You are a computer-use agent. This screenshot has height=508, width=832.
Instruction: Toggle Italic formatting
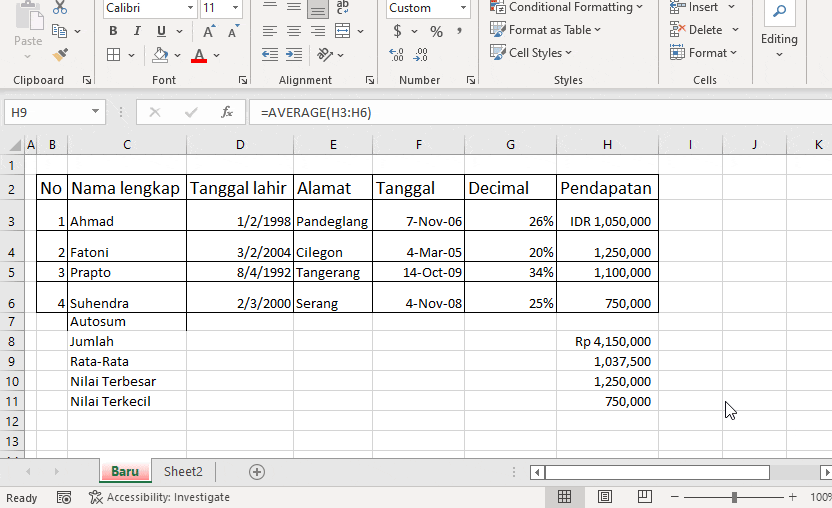pyautogui.click(x=137, y=31)
